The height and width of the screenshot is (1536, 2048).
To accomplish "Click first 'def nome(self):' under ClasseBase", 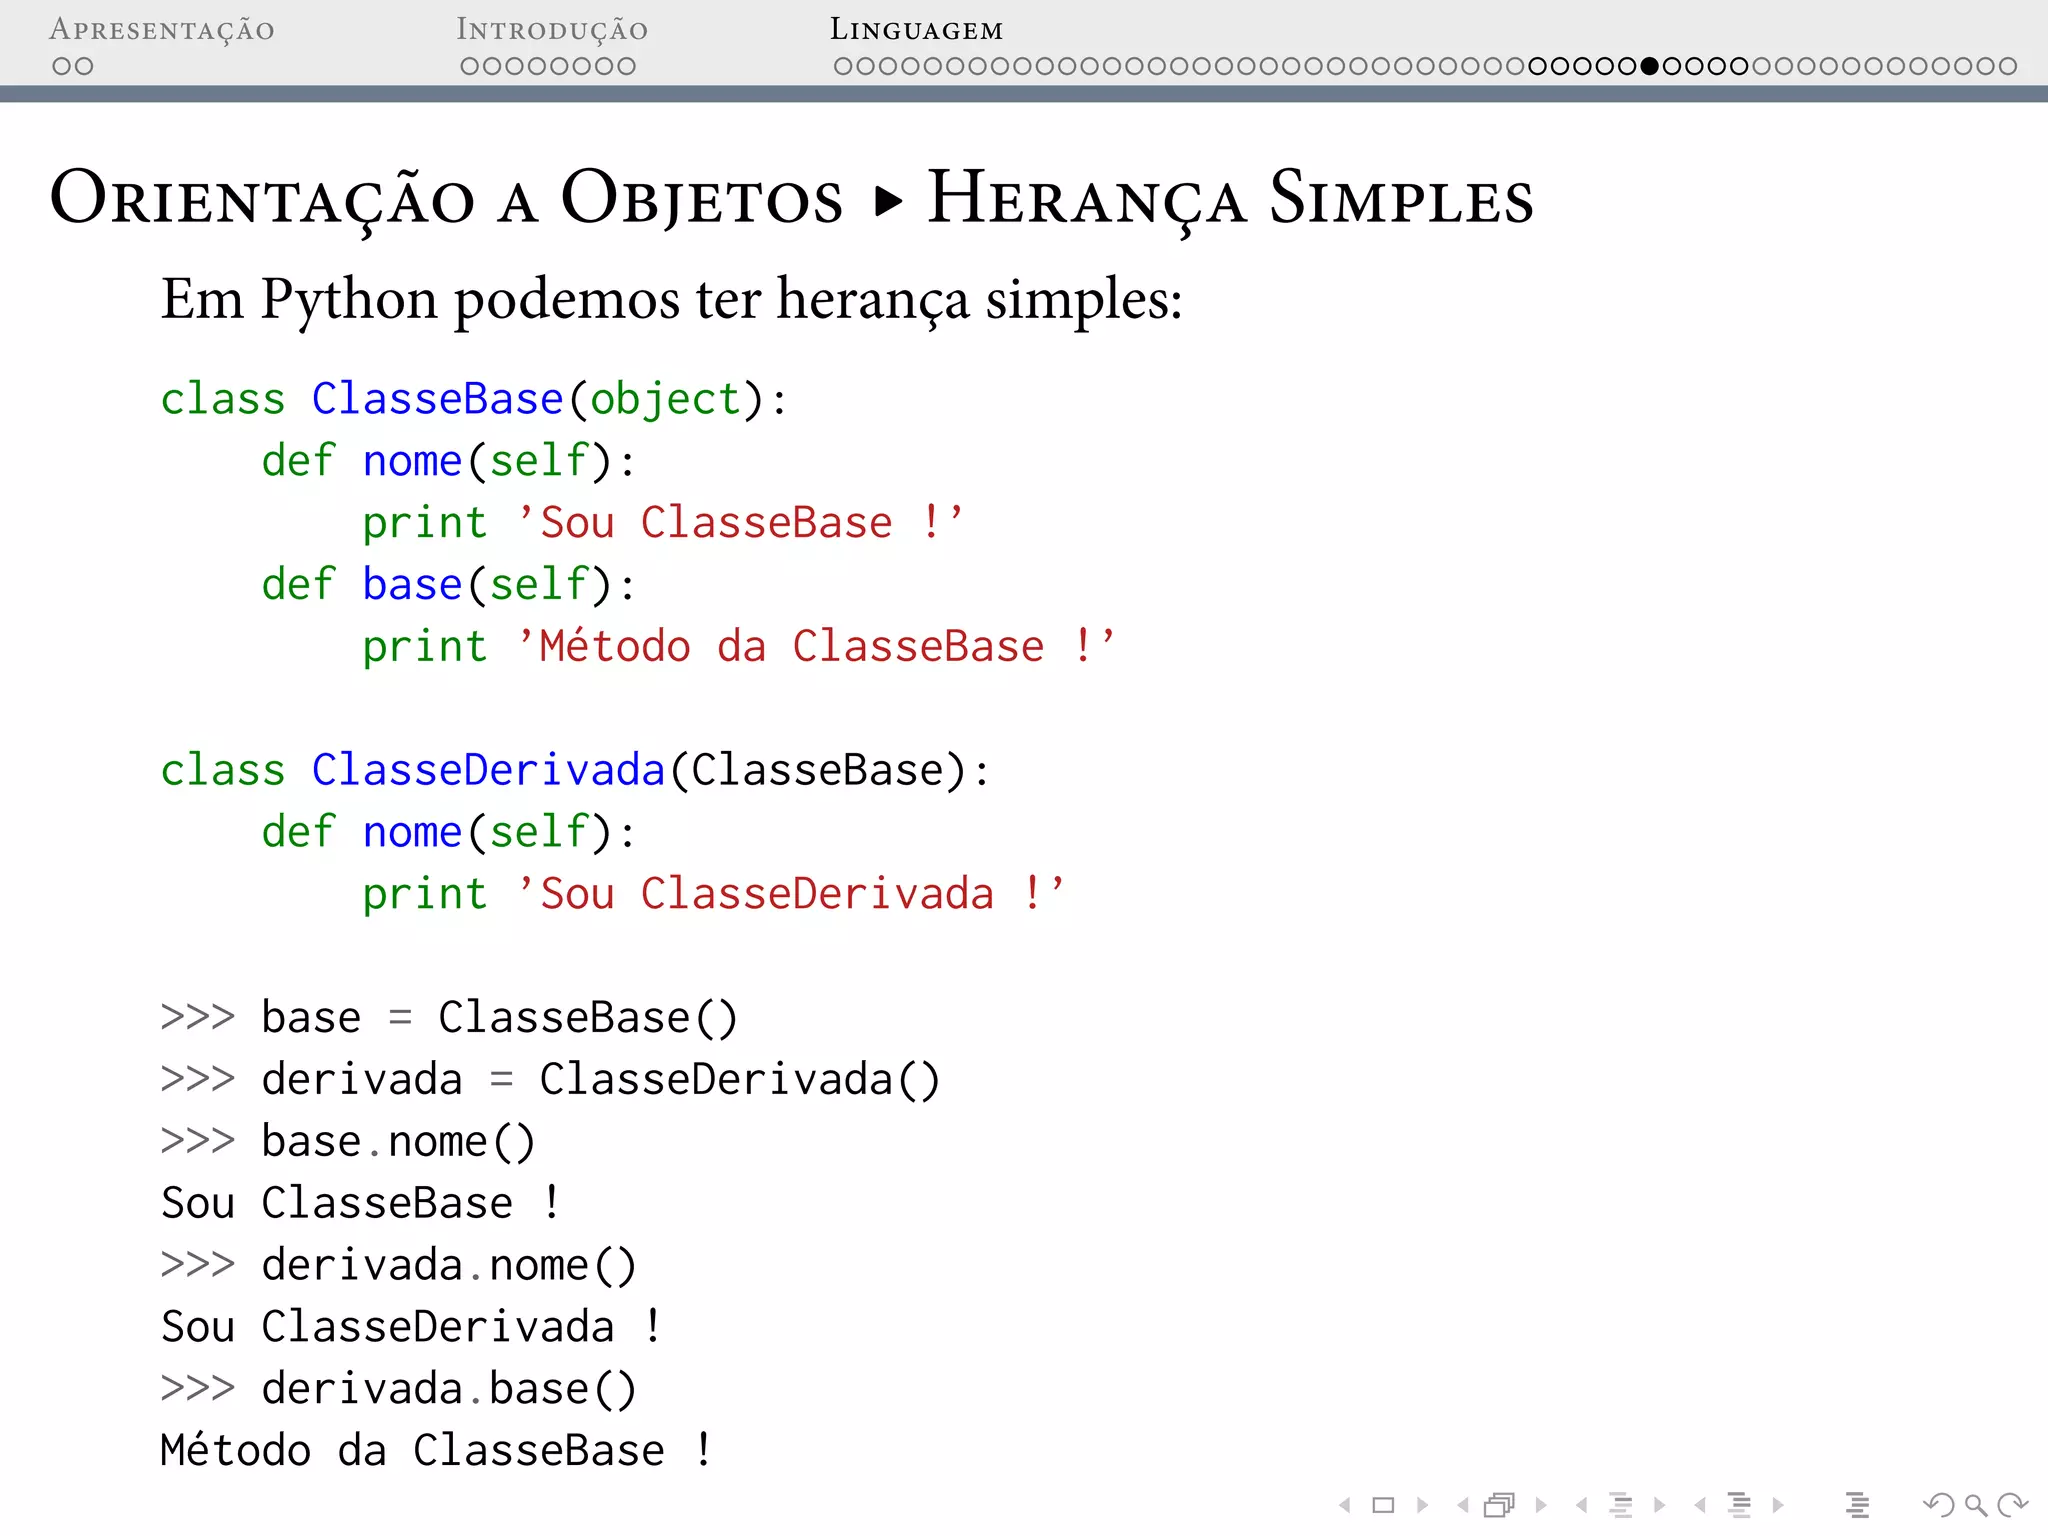I will tap(448, 462).
